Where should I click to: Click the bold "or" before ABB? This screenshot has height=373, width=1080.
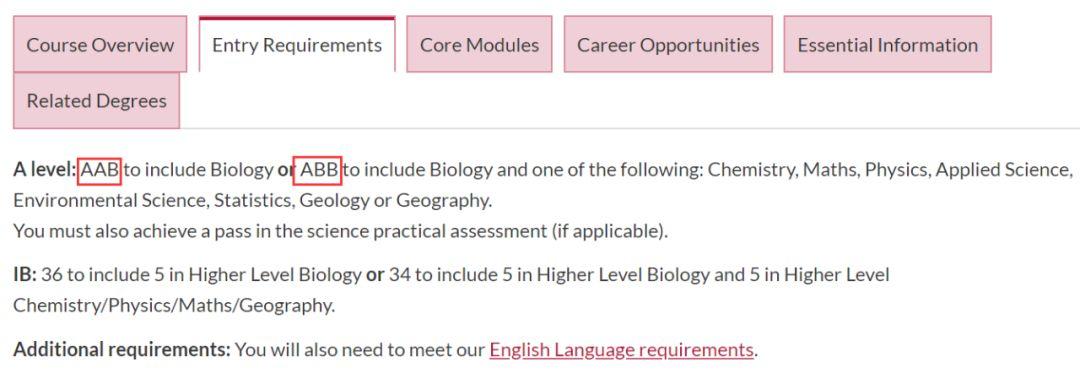(x=286, y=170)
